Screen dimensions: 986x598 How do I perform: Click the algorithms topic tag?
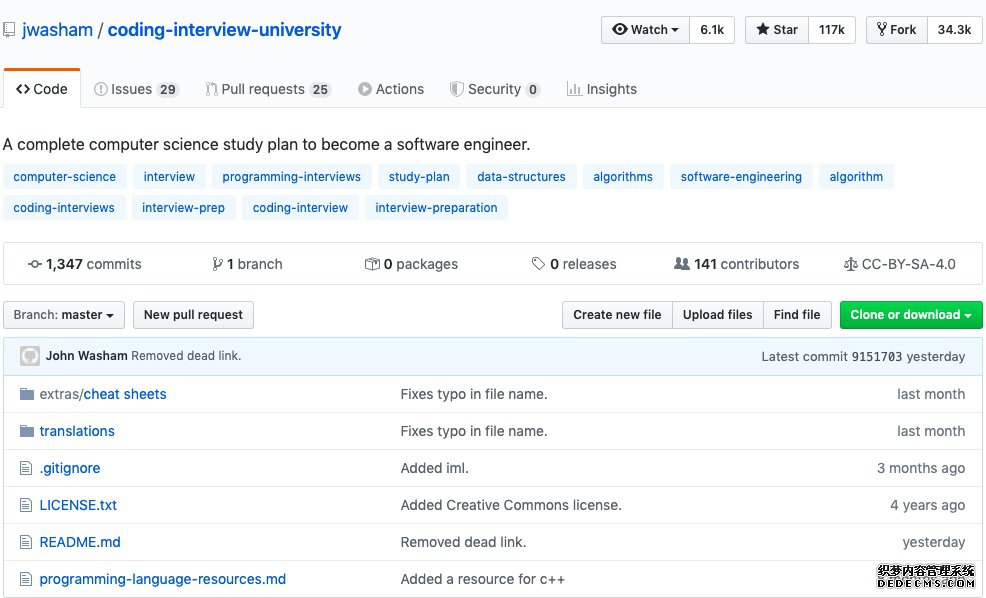click(623, 177)
